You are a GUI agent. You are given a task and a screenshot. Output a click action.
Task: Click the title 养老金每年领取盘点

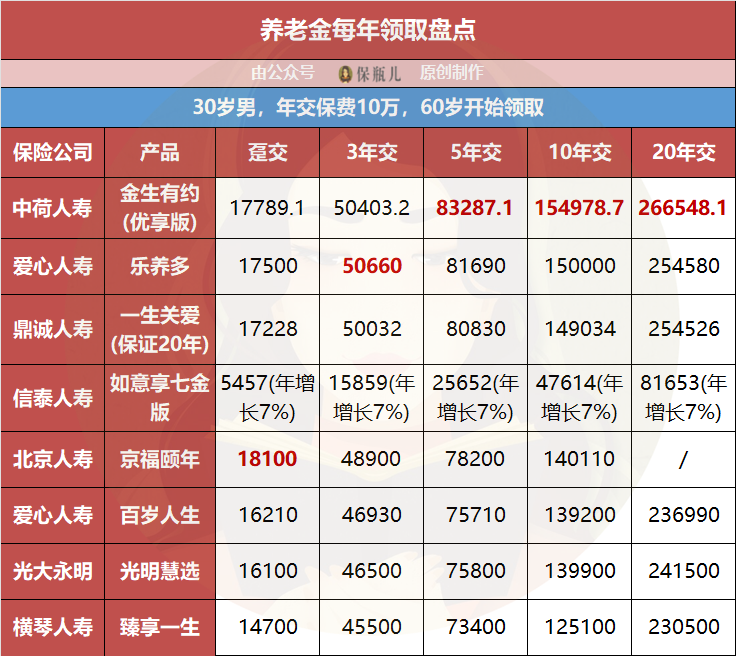(368, 30)
